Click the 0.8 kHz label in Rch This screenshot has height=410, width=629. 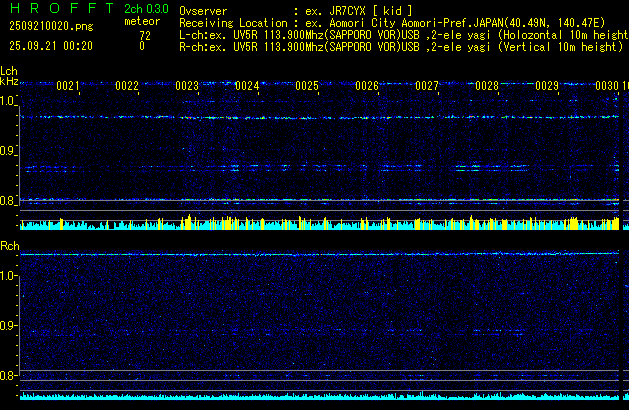coord(9,376)
